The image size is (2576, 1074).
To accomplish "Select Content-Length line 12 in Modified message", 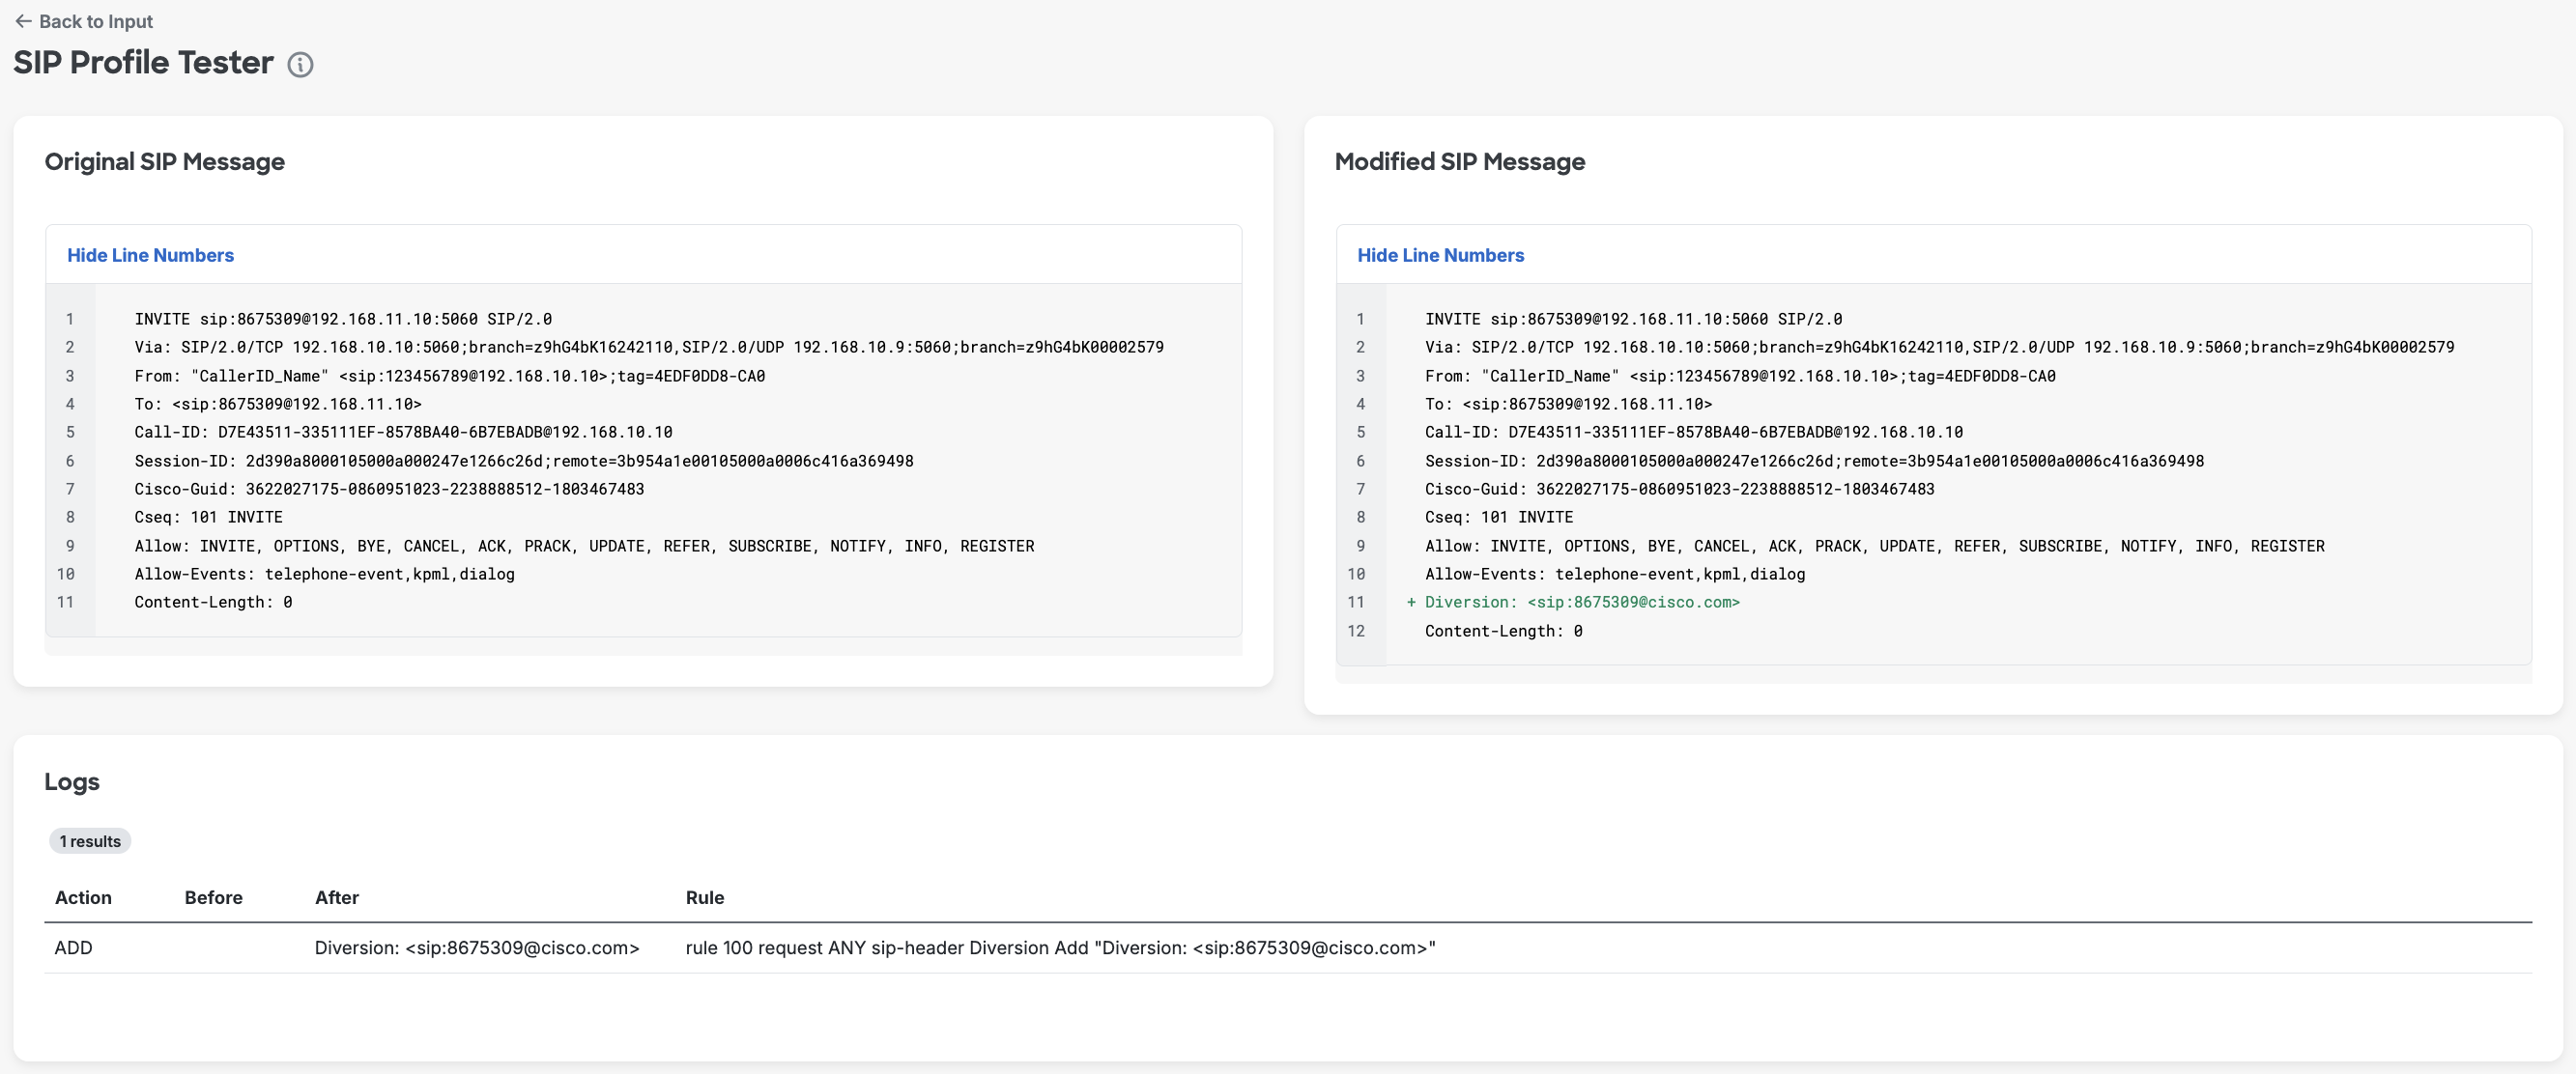I will (1503, 631).
